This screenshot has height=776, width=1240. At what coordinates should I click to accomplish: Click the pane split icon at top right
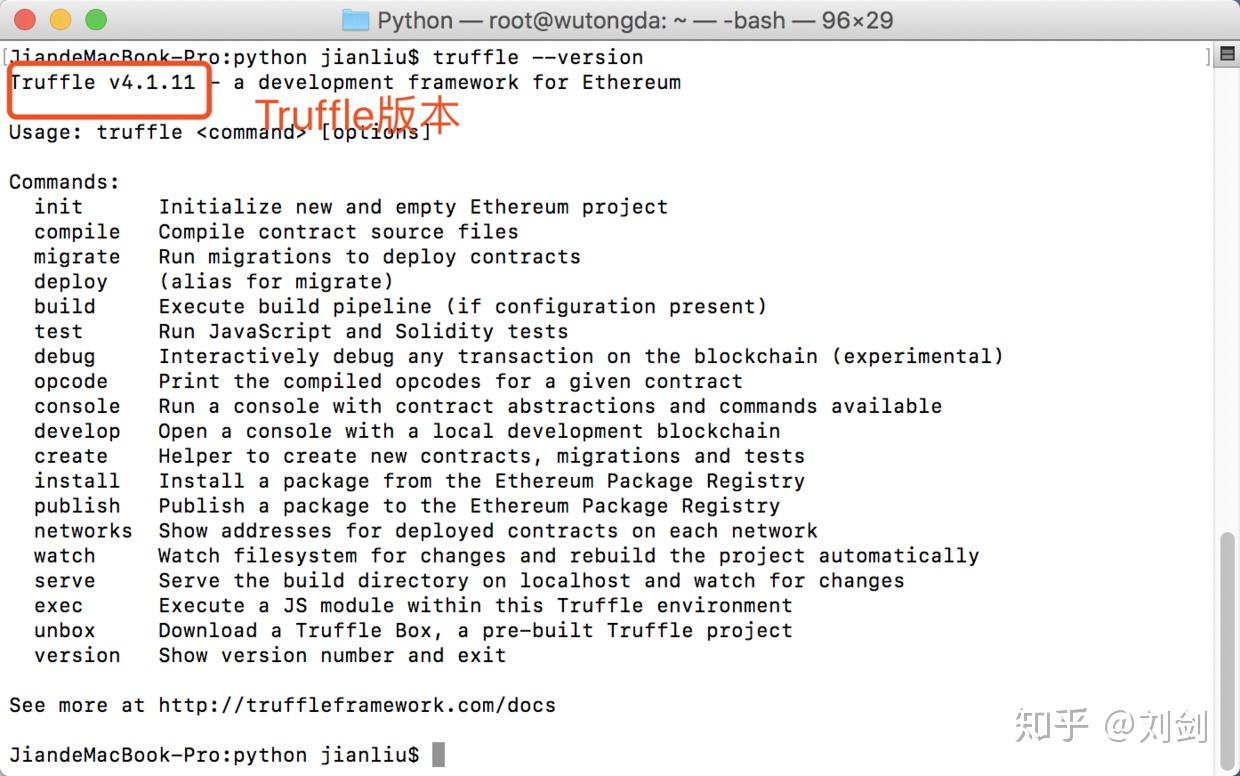point(1228,55)
